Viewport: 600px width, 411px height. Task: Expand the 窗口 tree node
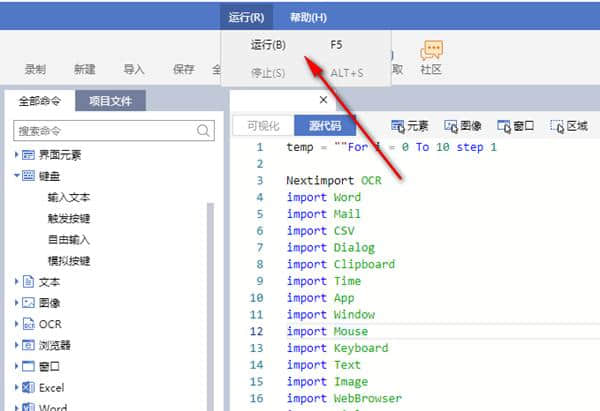(16, 366)
